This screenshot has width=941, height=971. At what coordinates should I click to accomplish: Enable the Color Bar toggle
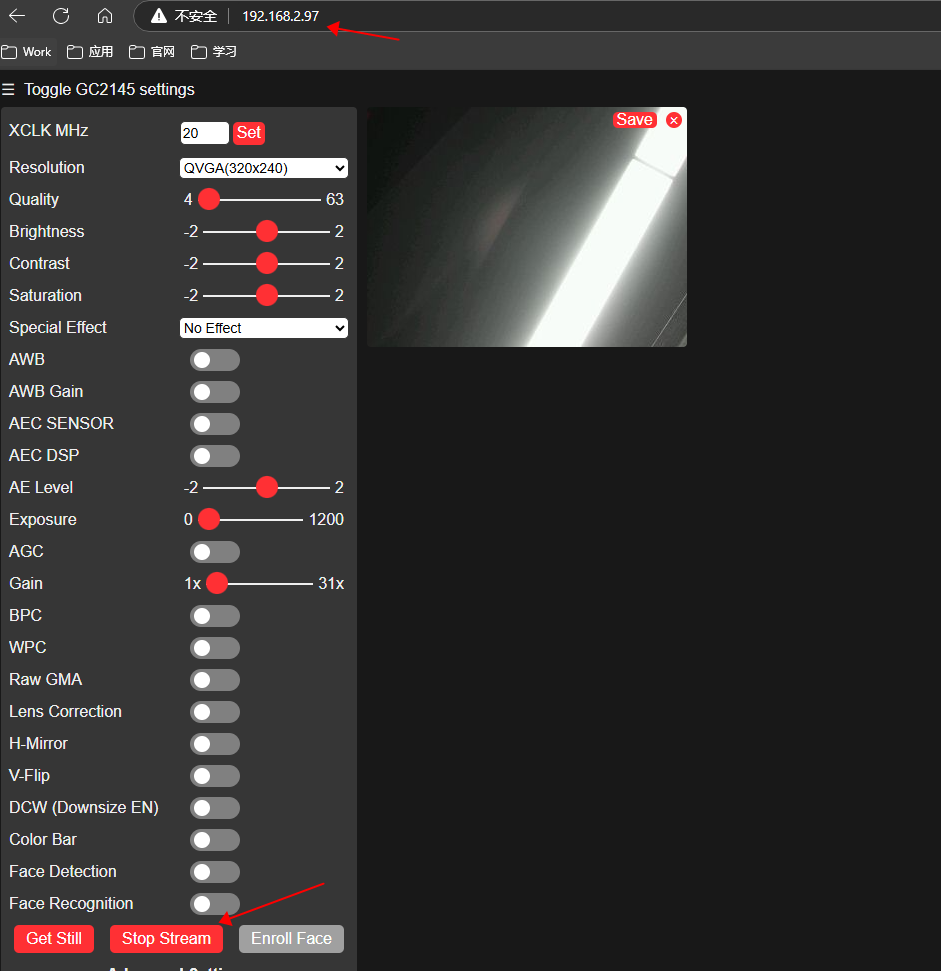click(x=215, y=840)
